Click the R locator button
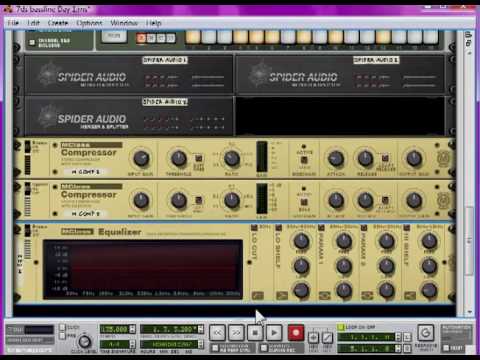The width and height of the screenshot is (480, 360). click(407, 349)
